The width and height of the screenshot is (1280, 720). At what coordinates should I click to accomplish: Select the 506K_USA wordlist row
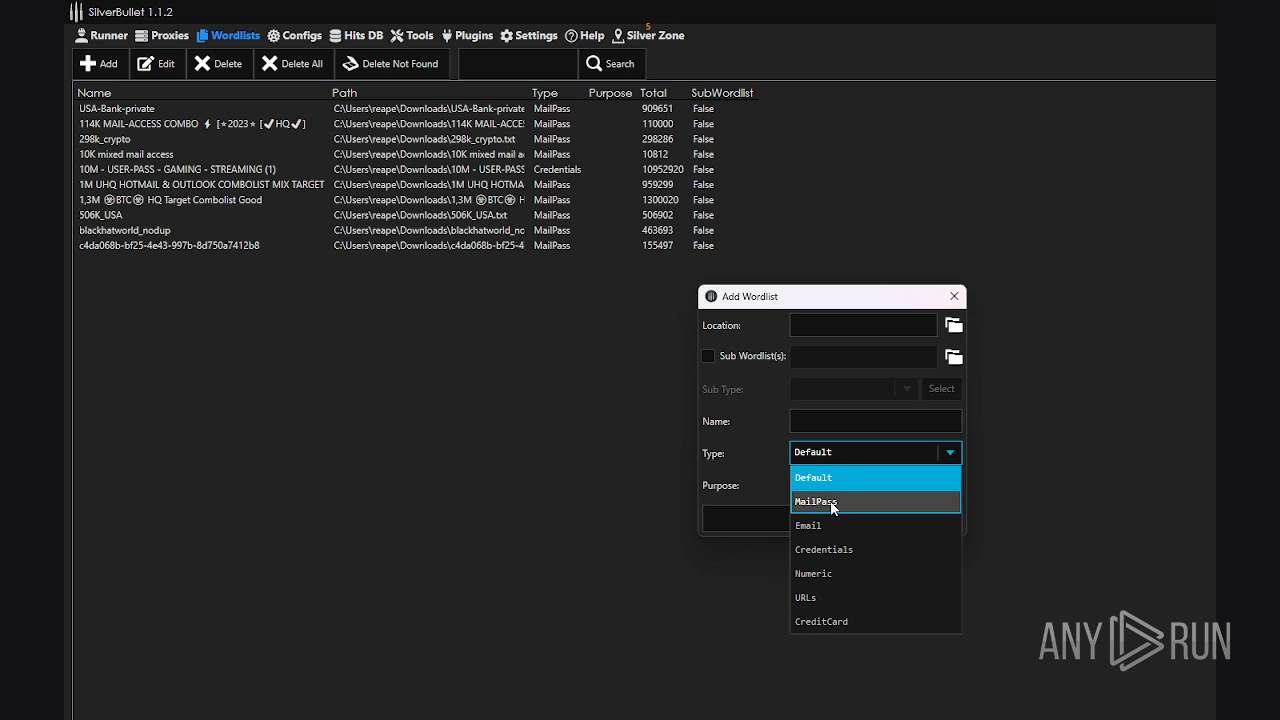click(x=415, y=215)
